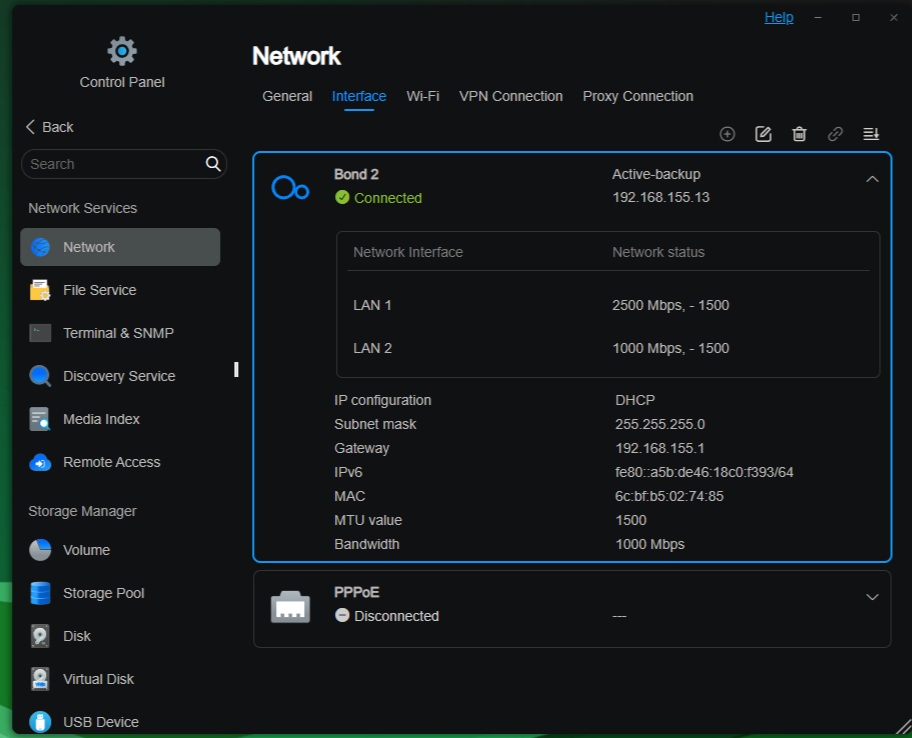Viewport: 912px width, 738px height.
Task: Click the Bond 2 interface icon
Action: pos(290,188)
